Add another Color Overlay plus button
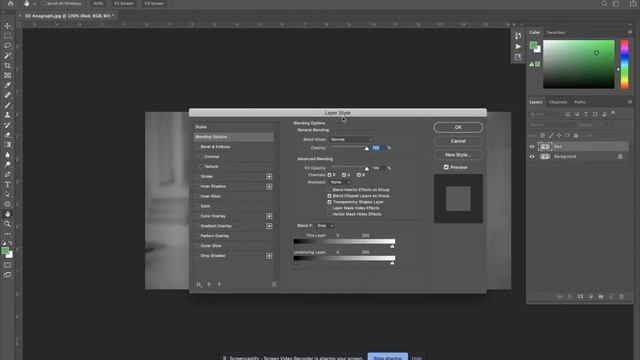640x360 pixels. (x=269, y=216)
